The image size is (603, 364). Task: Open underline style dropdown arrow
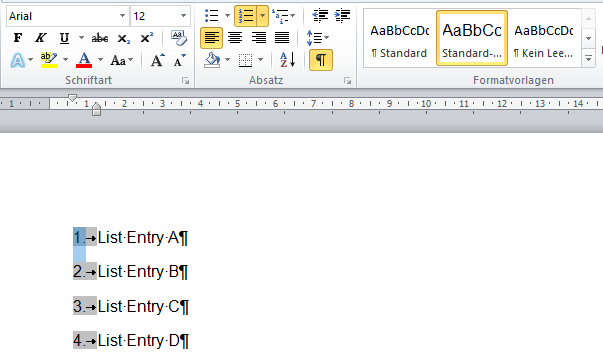[x=81, y=38]
